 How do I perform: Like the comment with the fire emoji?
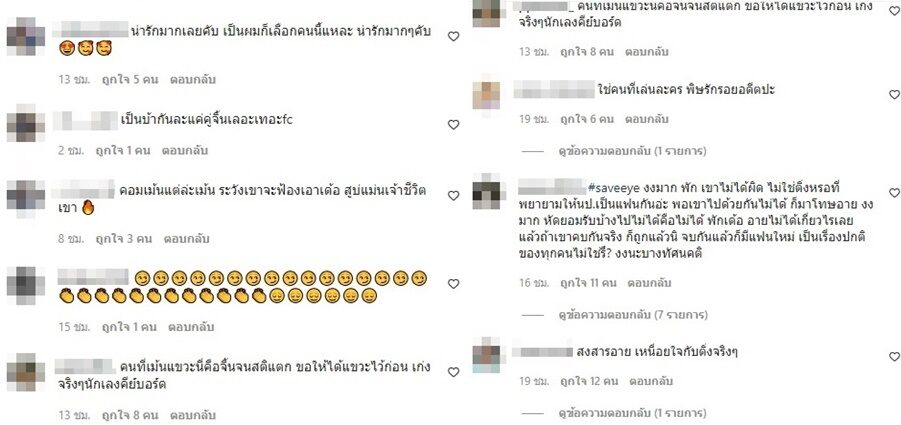(453, 196)
